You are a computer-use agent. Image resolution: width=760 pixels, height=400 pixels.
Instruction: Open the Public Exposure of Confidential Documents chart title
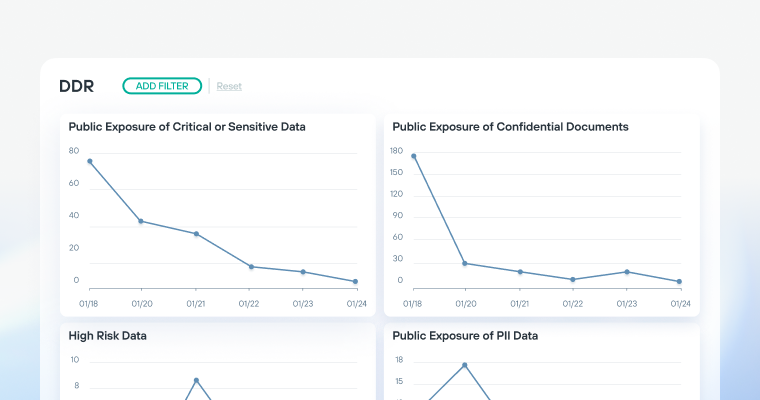coord(510,127)
